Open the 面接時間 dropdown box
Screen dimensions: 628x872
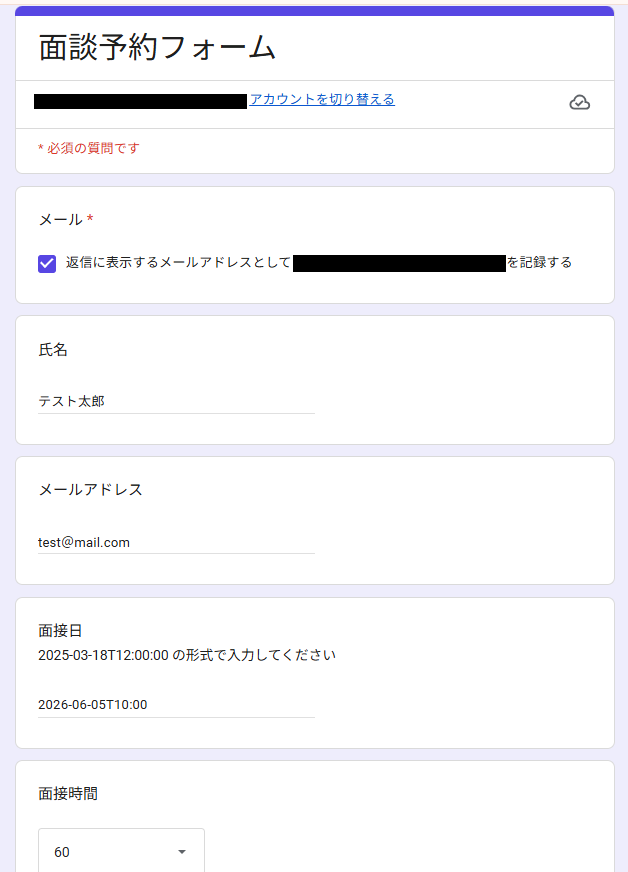(x=121, y=851)
